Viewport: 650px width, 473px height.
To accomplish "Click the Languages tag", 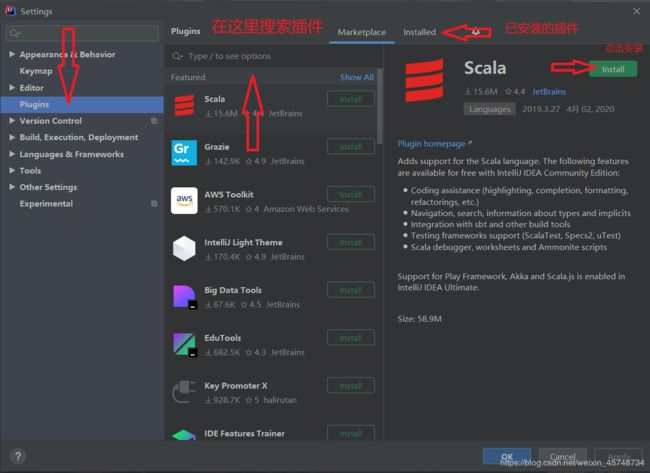I will (490, 109).
